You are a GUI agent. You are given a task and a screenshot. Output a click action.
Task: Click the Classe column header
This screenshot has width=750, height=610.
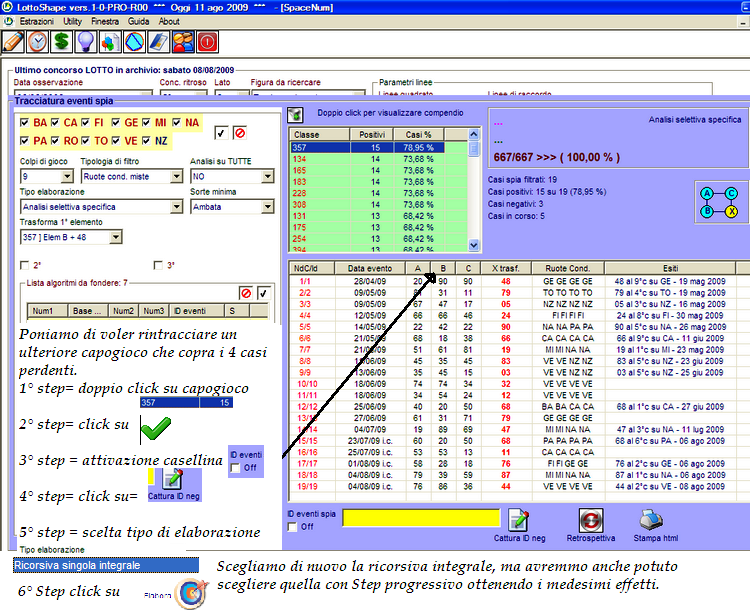tap(320, 134)
